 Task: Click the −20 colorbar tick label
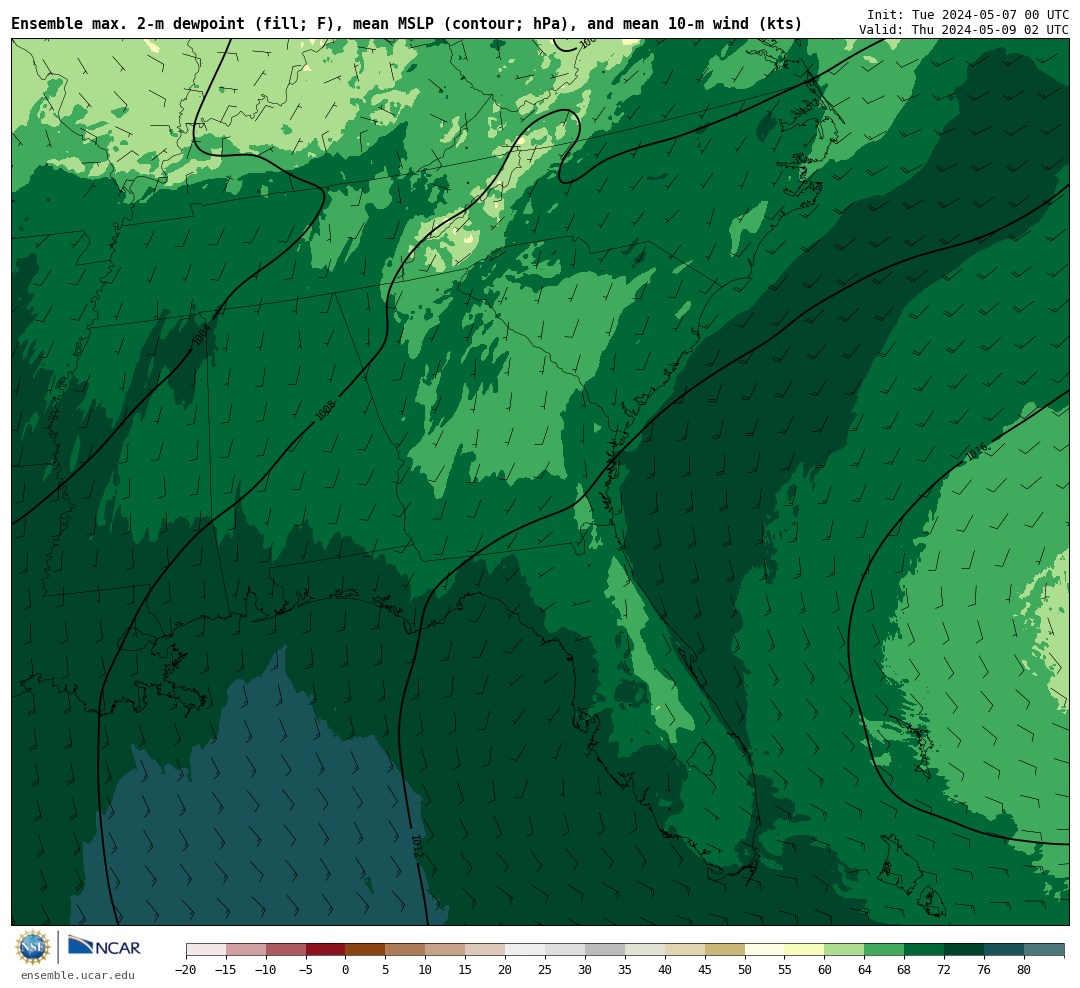pyautogui.click(x=185, y=970)
